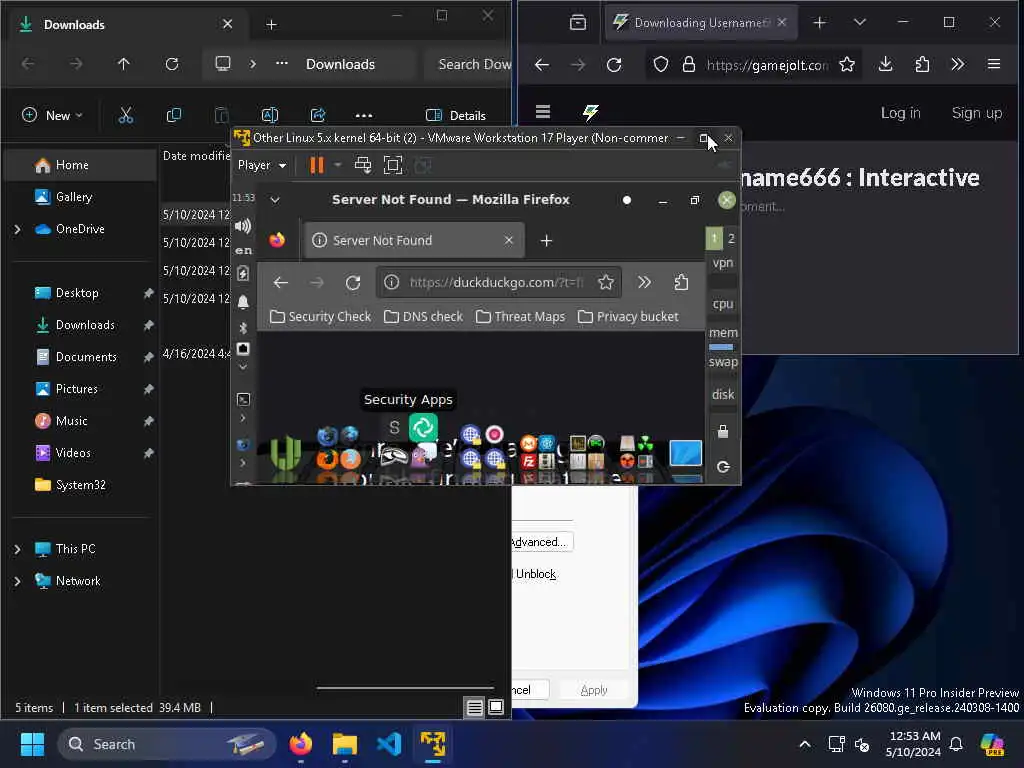Expand the Network tree node
Viewport: 1024px width, 768px height.
(x=18, y=581)
